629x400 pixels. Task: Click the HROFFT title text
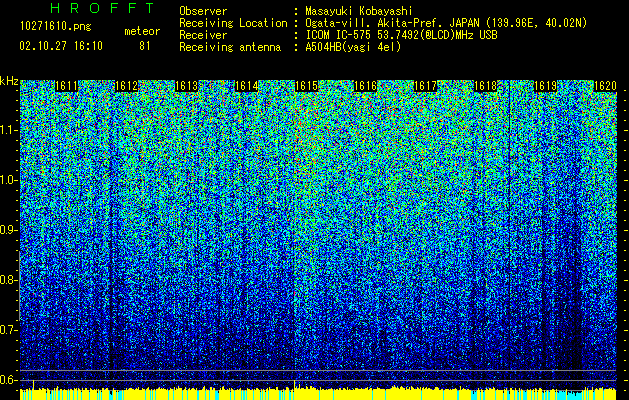[x=103, y=8]
